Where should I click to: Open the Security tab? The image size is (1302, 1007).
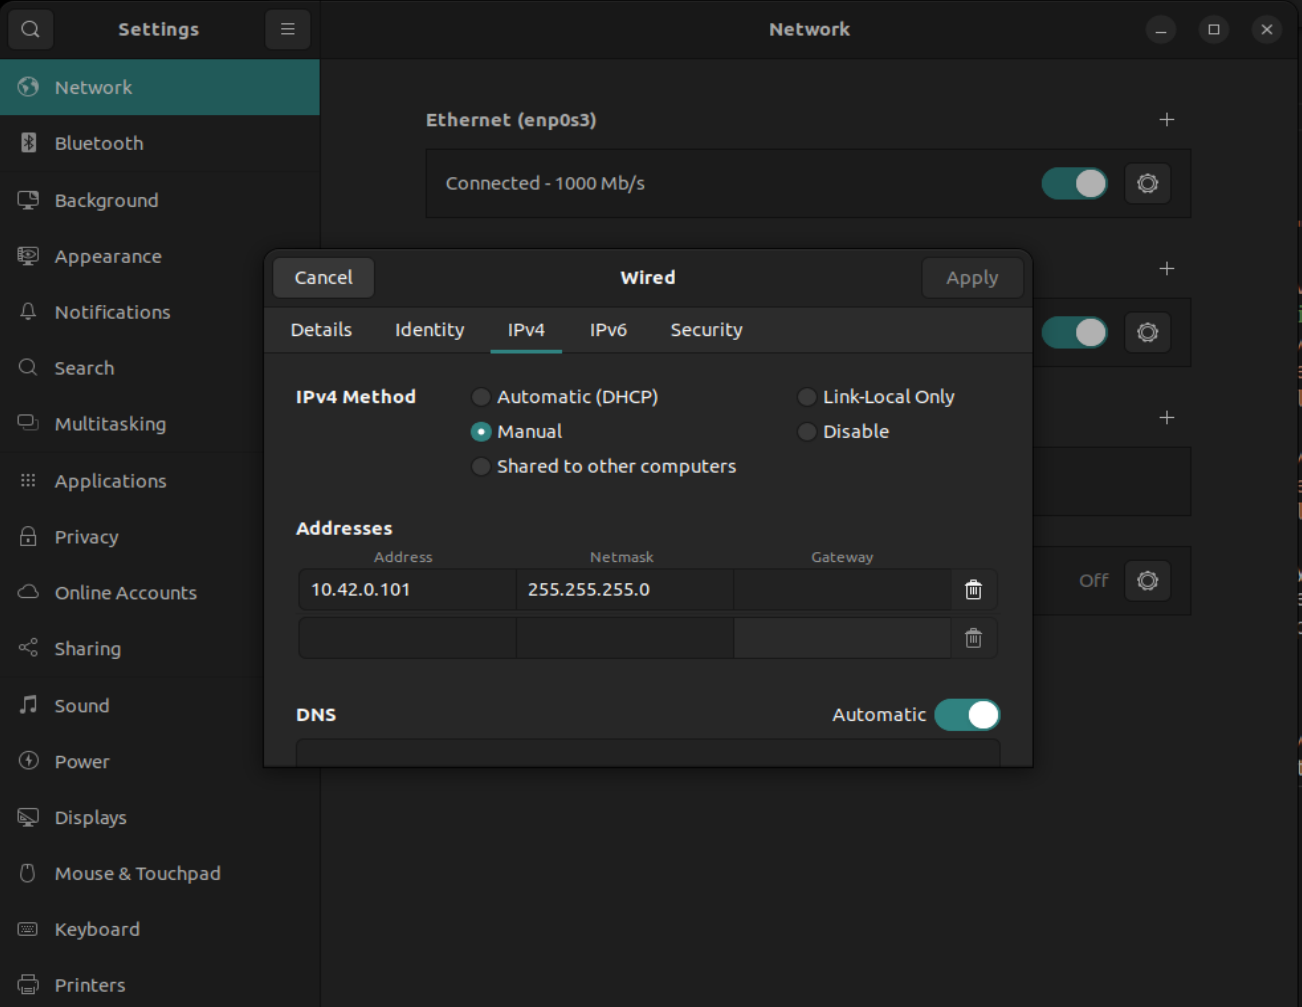pyautogui.click(x=706, y=330)
